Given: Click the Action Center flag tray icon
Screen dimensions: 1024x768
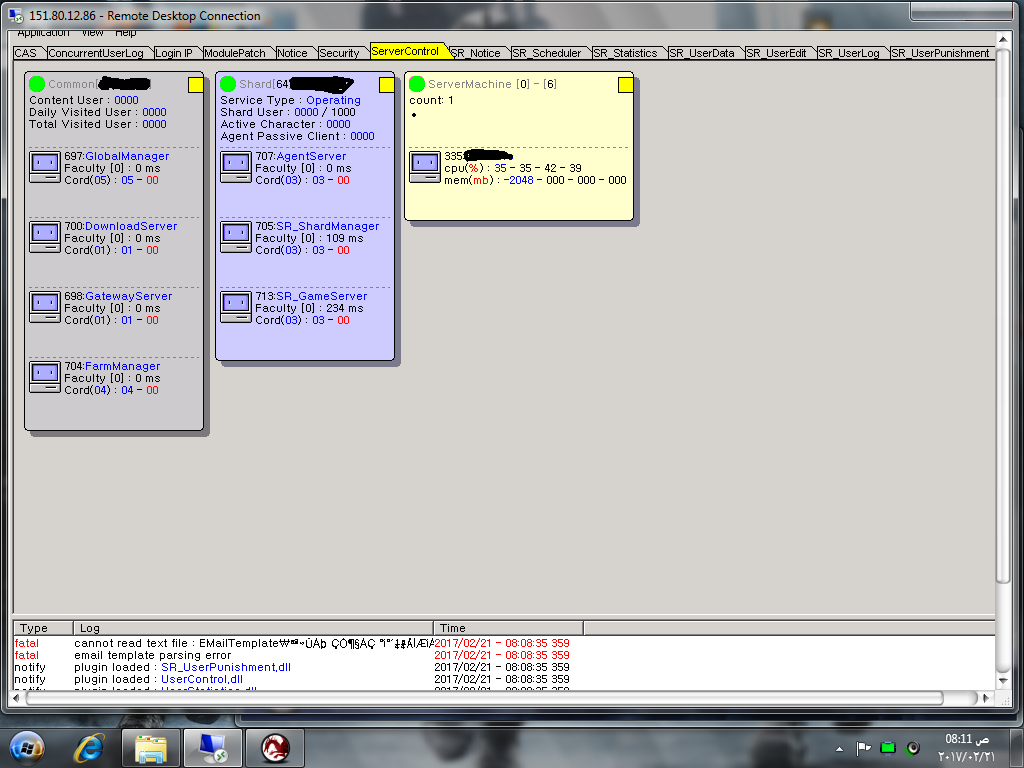Looking at the screenshot, I should pos(863,748).
